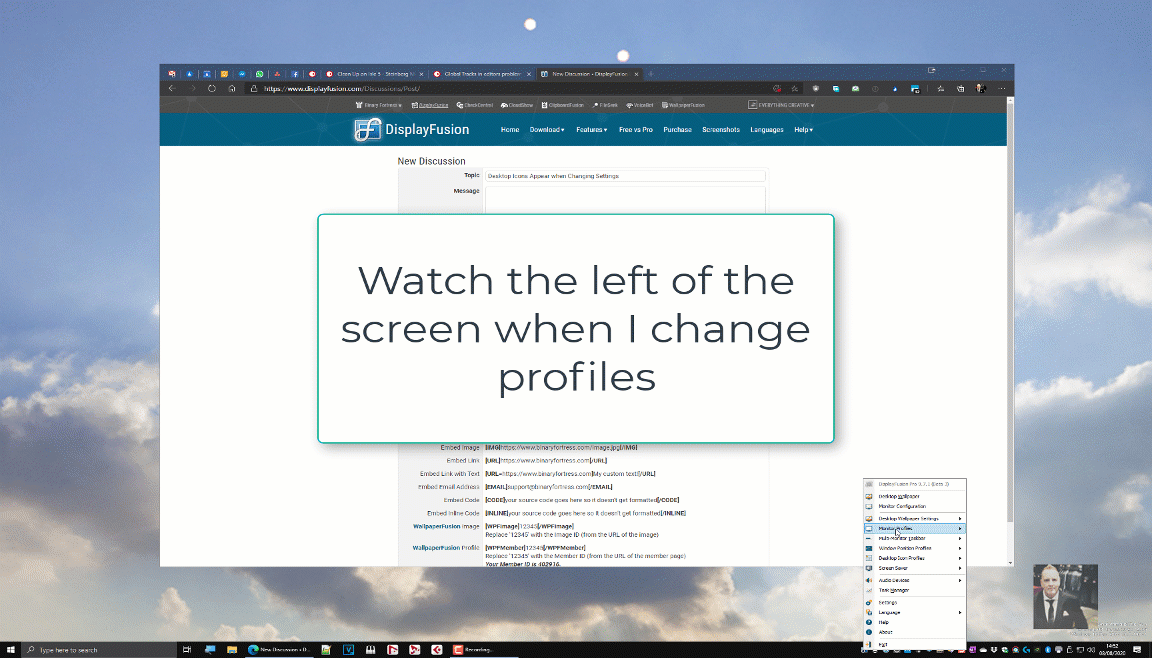Screen dimensions: 1152x658
Task: Bookmark the page using the star icon
Action: (794, 89)
